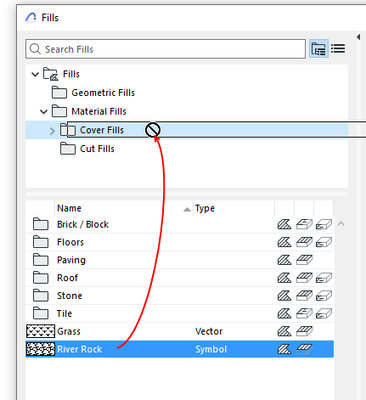Click drafting fill icon in Grass row
This screenshot has width=366, height=400.
point(284,331)
